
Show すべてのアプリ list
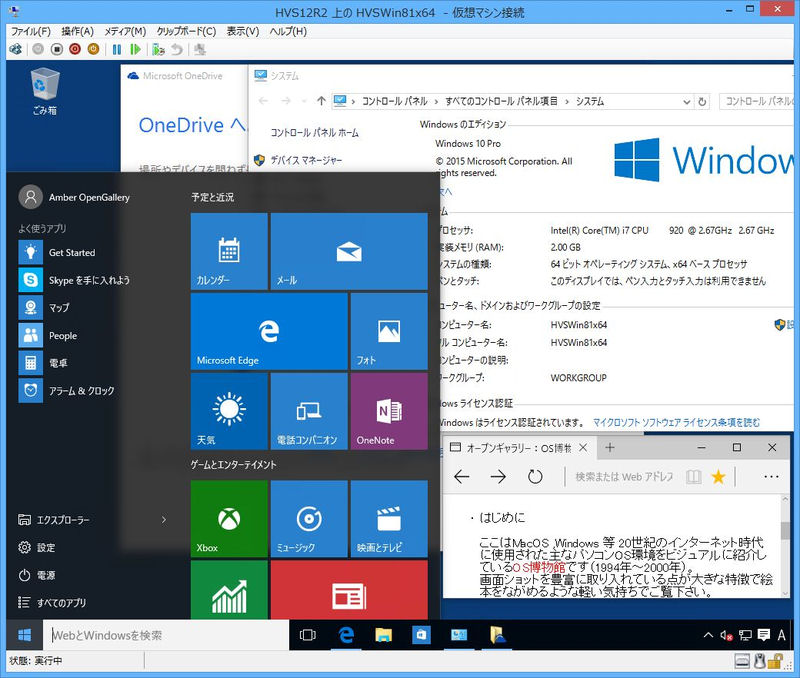pyautogui.click(x=52, y=602)
